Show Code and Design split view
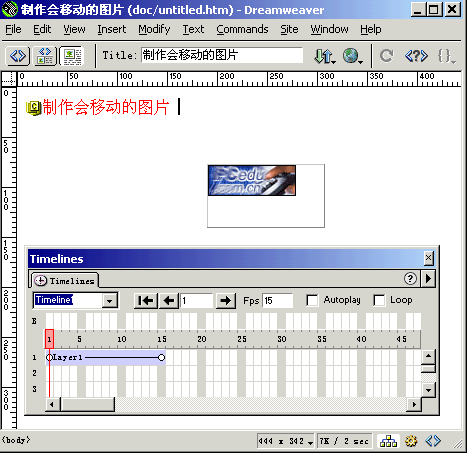This screenshot has width=467, height=453. coord(45,56)
